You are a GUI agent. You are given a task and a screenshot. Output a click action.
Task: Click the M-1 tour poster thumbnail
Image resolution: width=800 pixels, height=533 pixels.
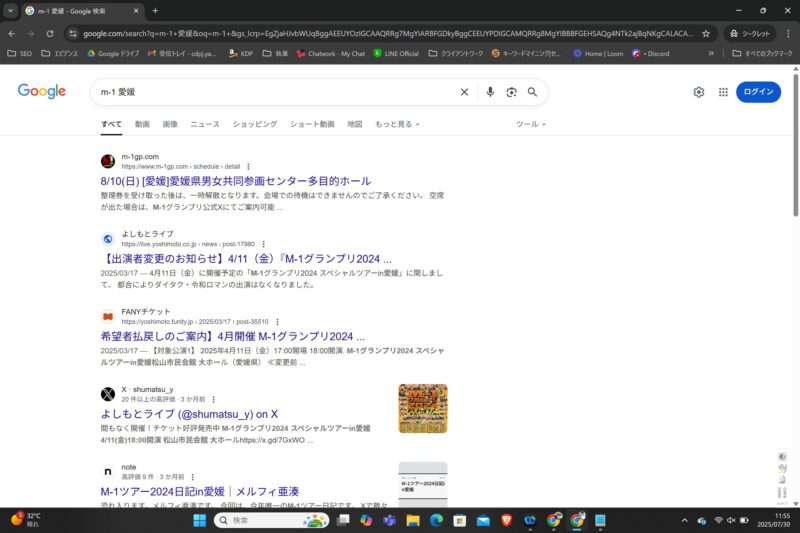point(423,409)
